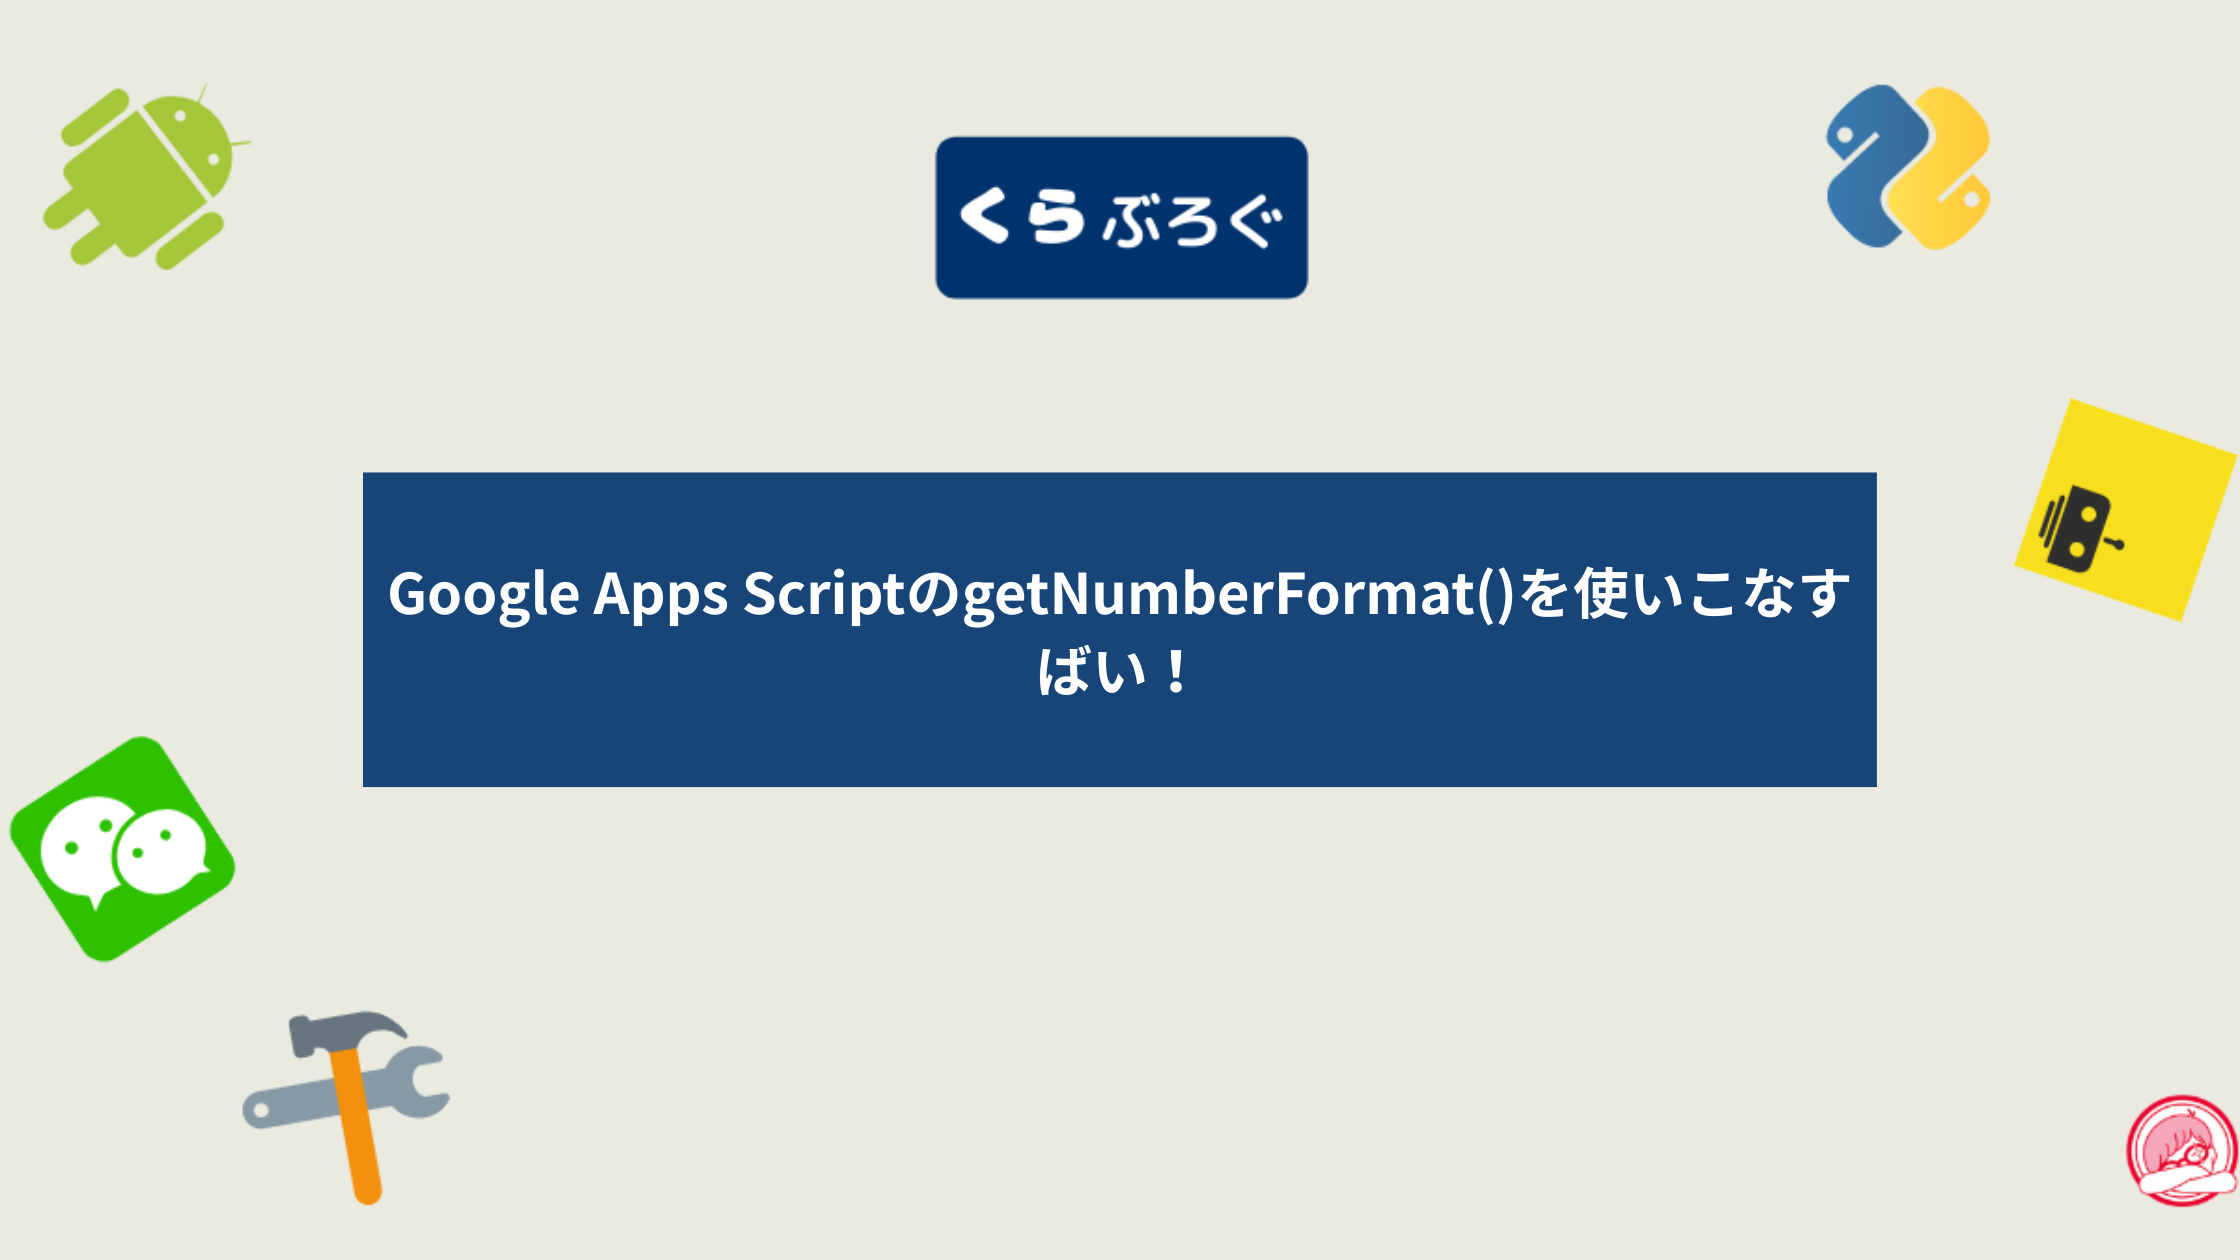The width and height of the screenshot is (2240, 1260).
Task: Click empty dark blue area below title
Action: coord(1120,745)
